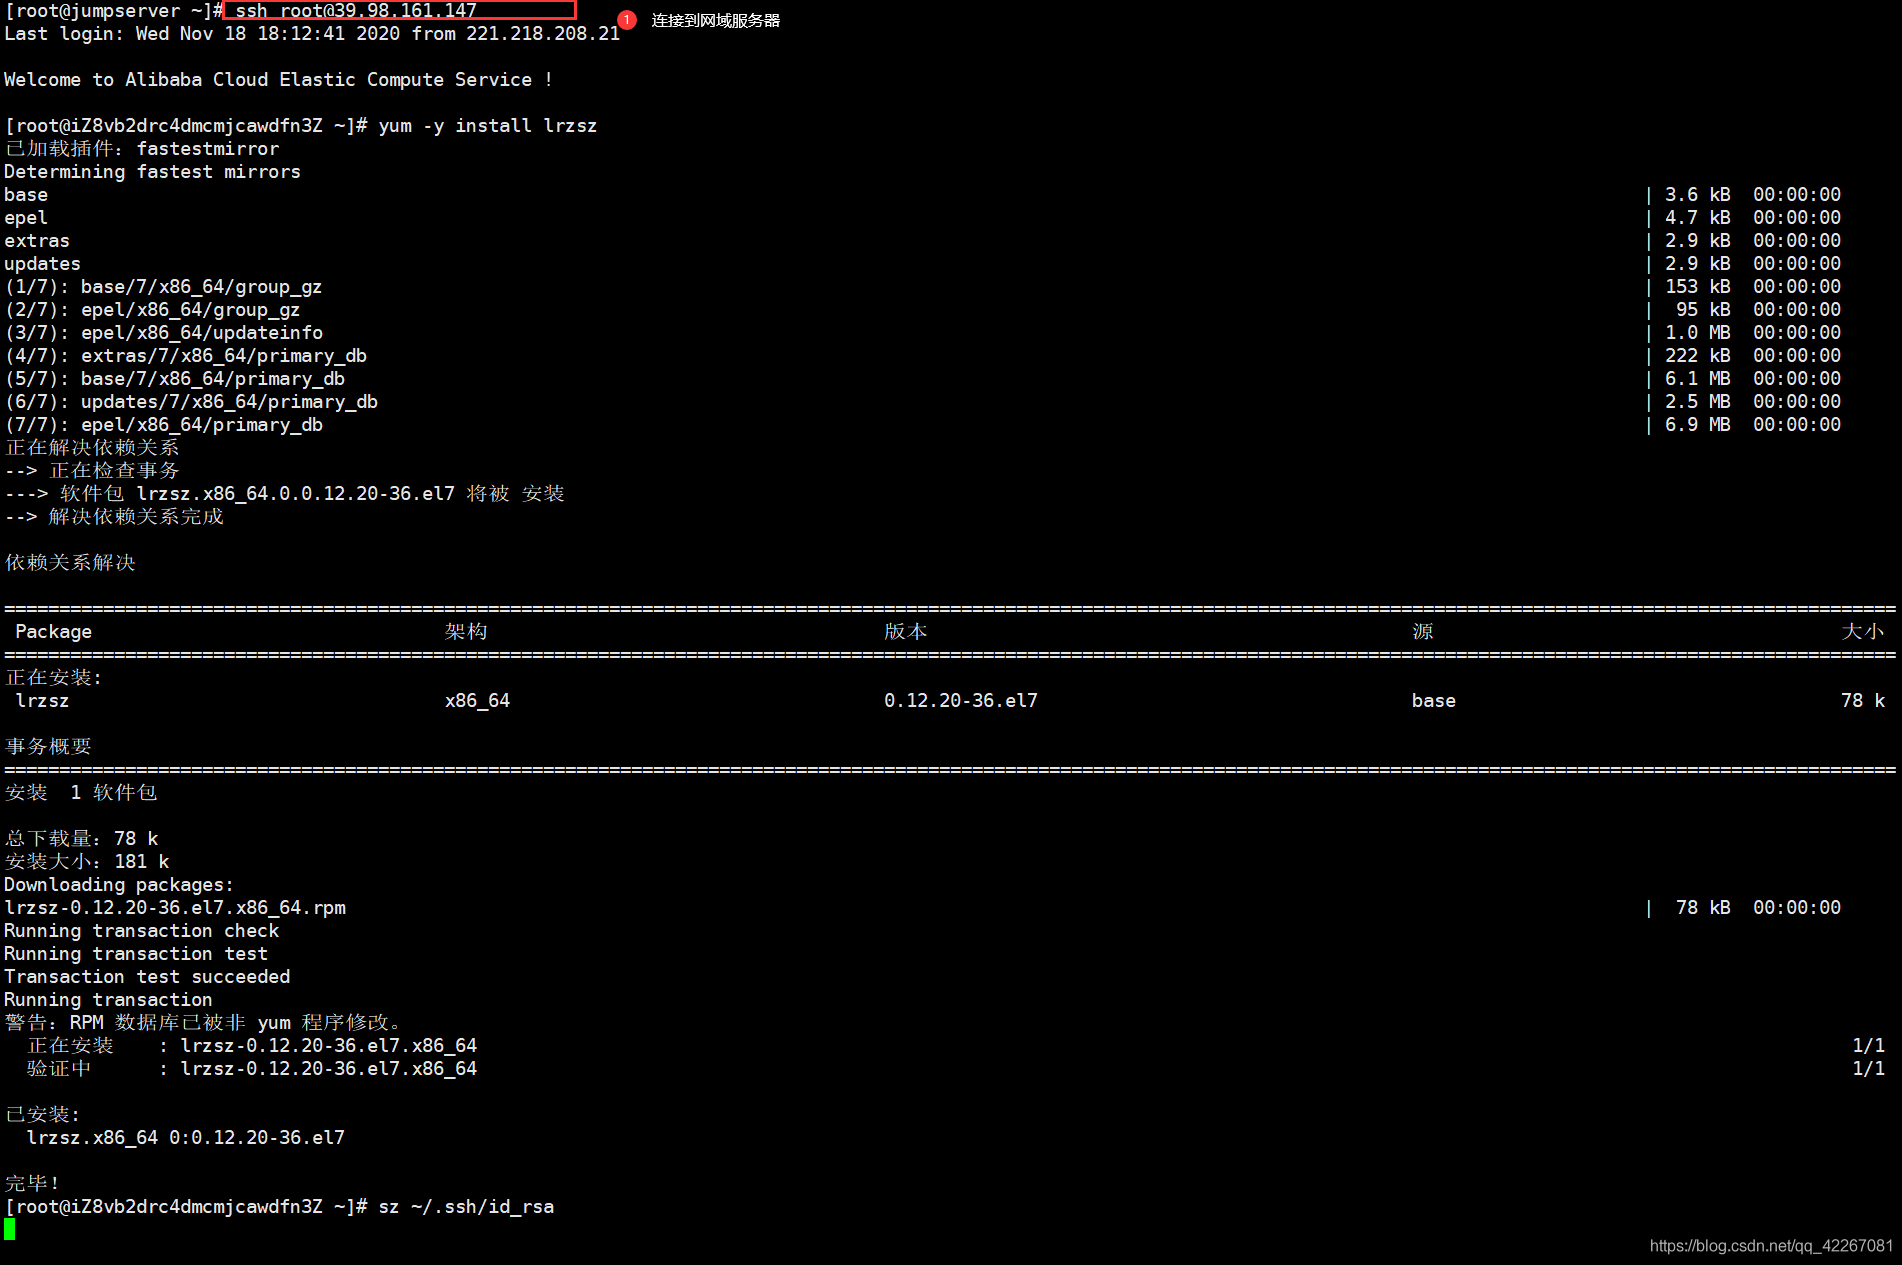The image size is (1902, 1265).
Task: Click the x86_64 architecture cell
Action: pyautogui.click(x=477, y=700)
